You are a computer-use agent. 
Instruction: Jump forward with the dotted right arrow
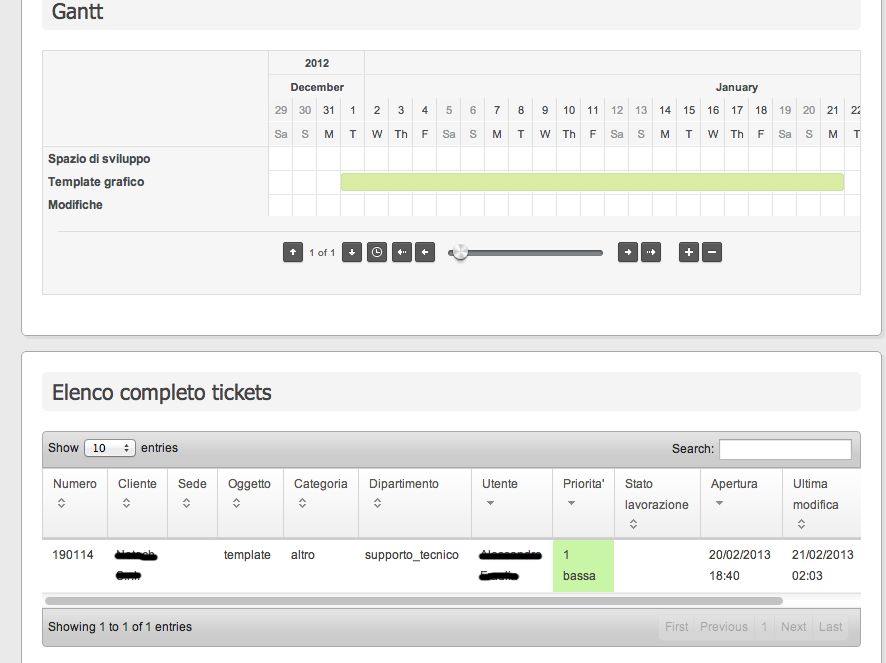click(651, 253)
